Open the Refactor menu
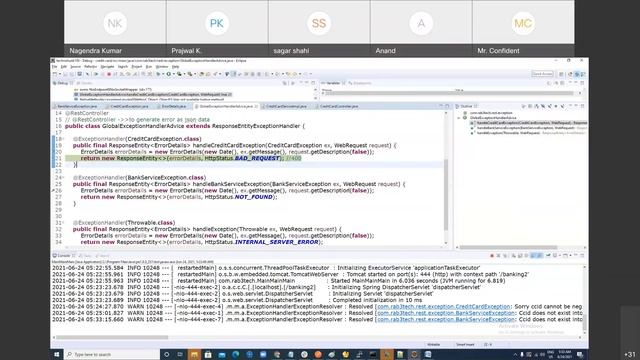 click(91, 67)
